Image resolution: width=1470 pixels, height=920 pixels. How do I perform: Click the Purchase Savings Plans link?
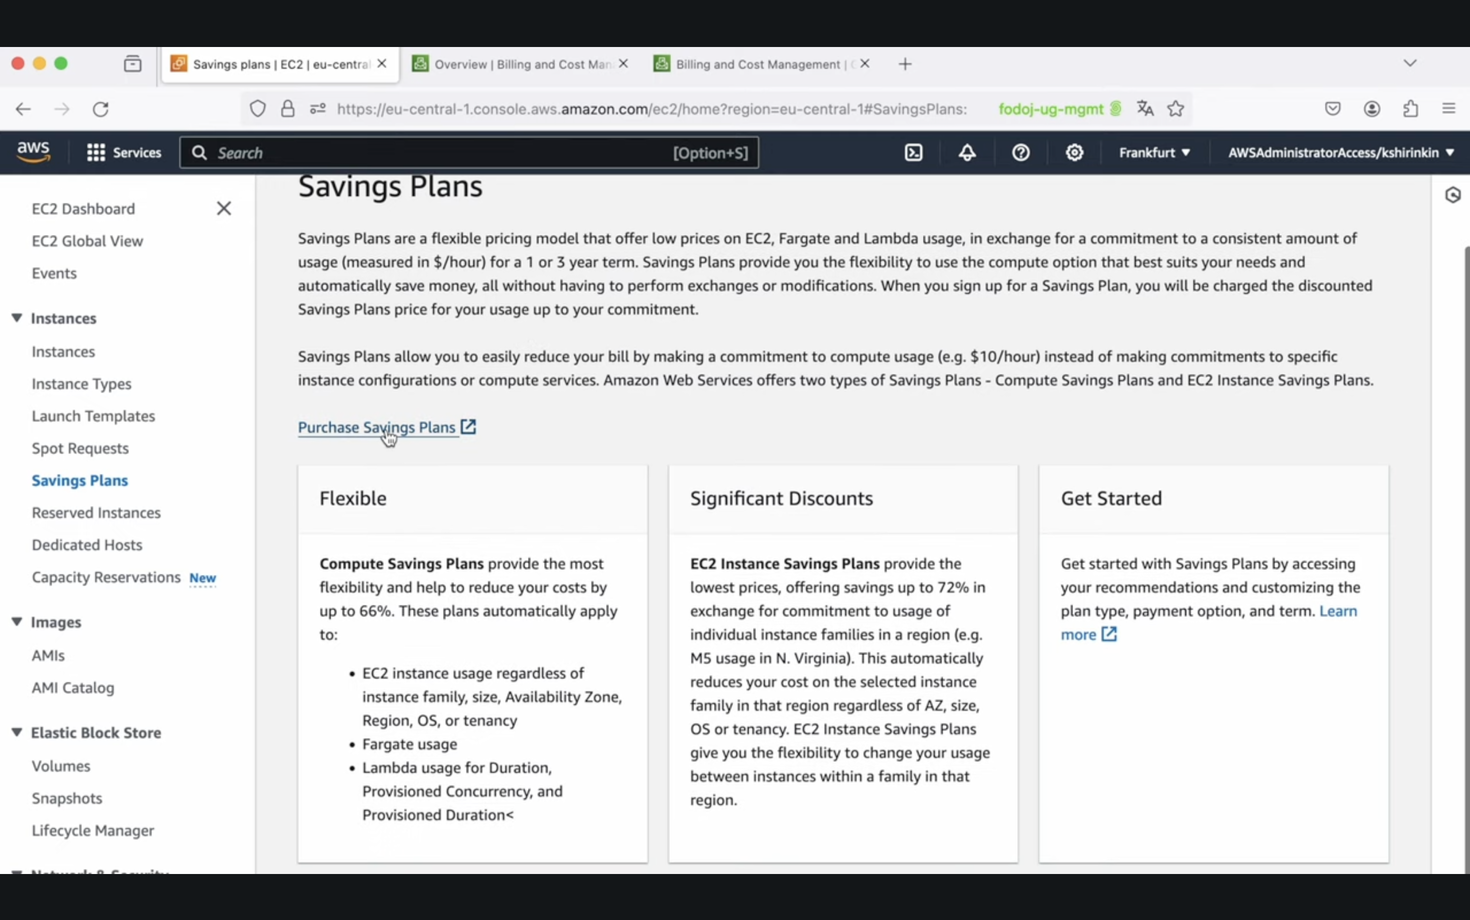click(x=386, y=427)
